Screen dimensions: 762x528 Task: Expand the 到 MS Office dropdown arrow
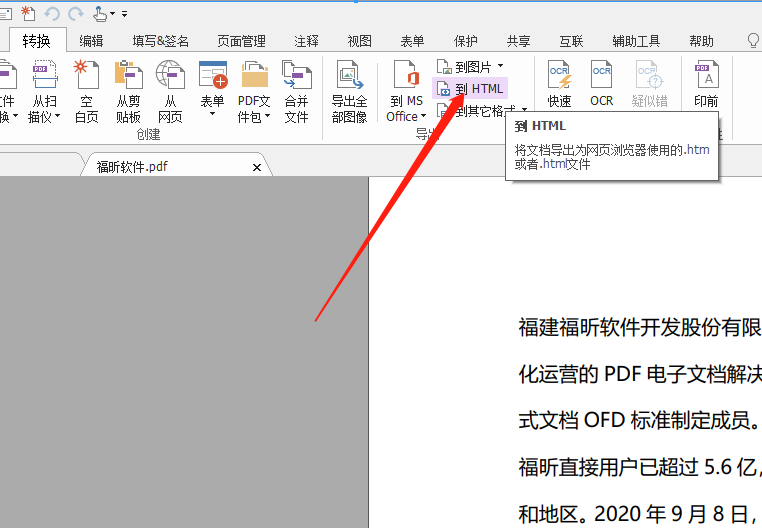tap(423, 116)
